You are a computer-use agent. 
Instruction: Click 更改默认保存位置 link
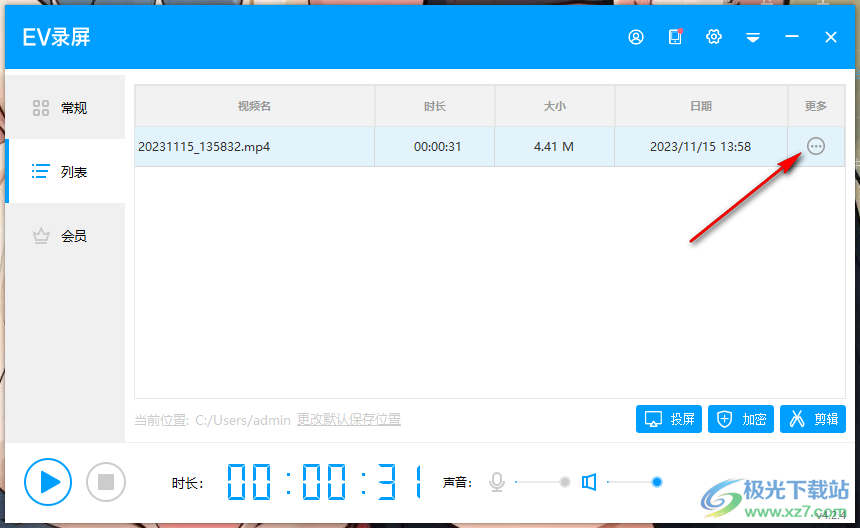[x=349, y=419]
